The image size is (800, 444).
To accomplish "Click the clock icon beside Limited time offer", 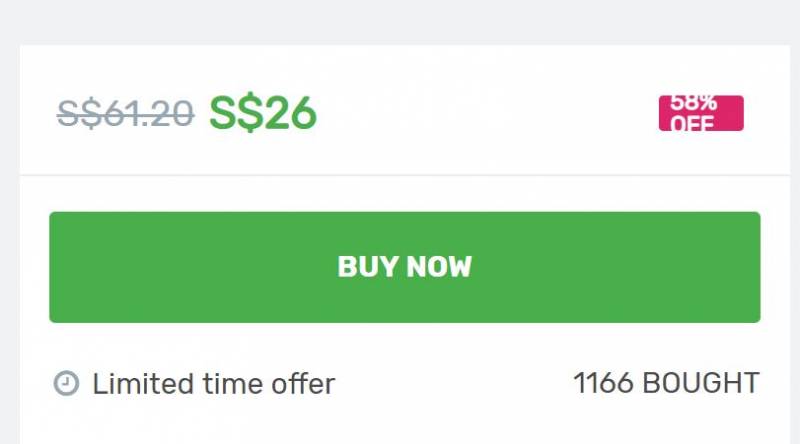I will pos(65,383).
